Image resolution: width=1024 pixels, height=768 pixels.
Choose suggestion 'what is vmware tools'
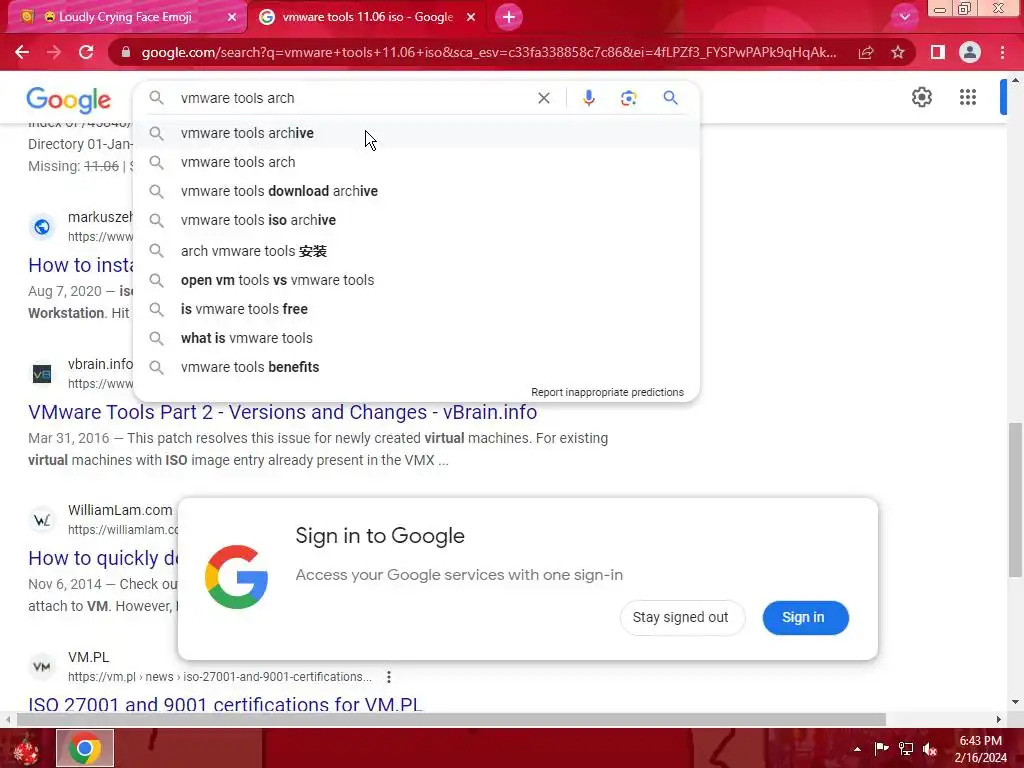pyautogui.click(x=417, y=338)
